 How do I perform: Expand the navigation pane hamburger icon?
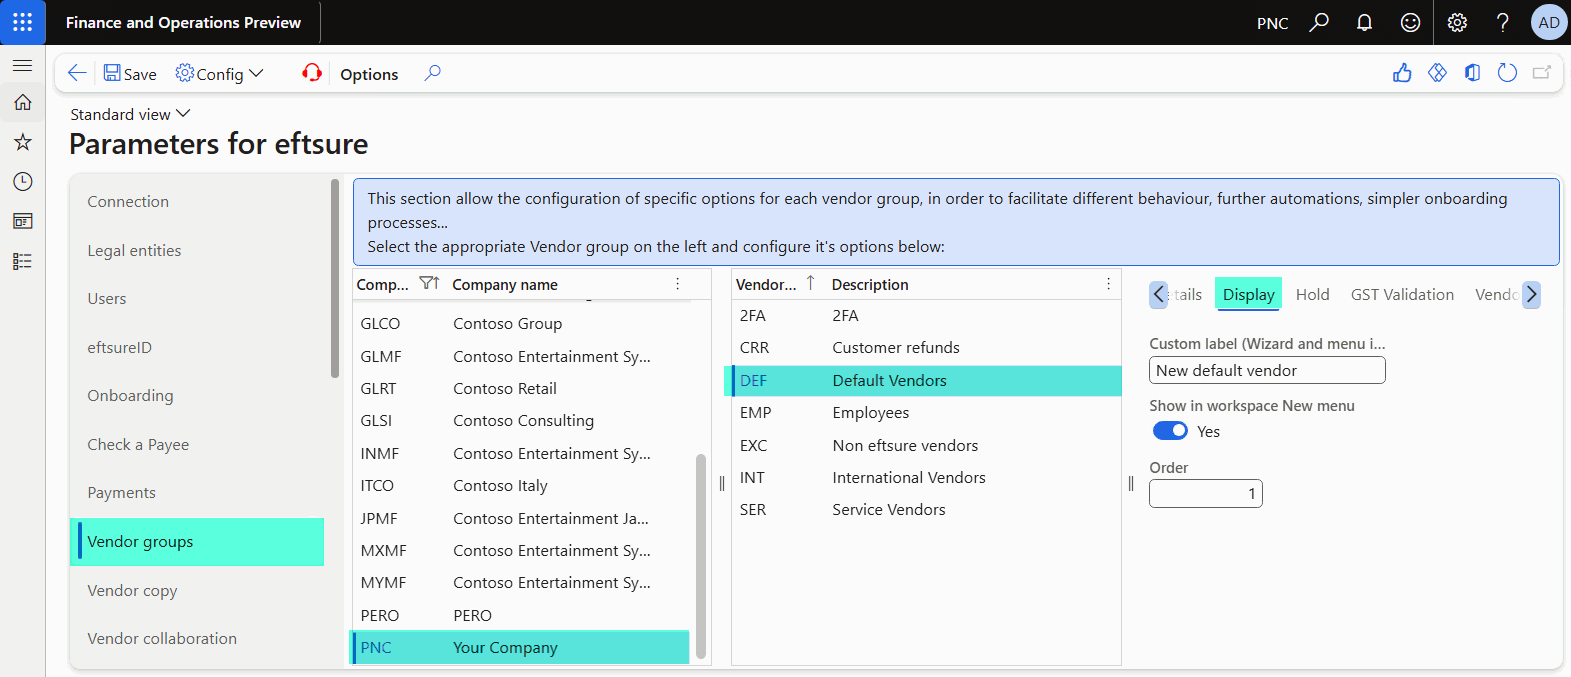pos(22,65)
